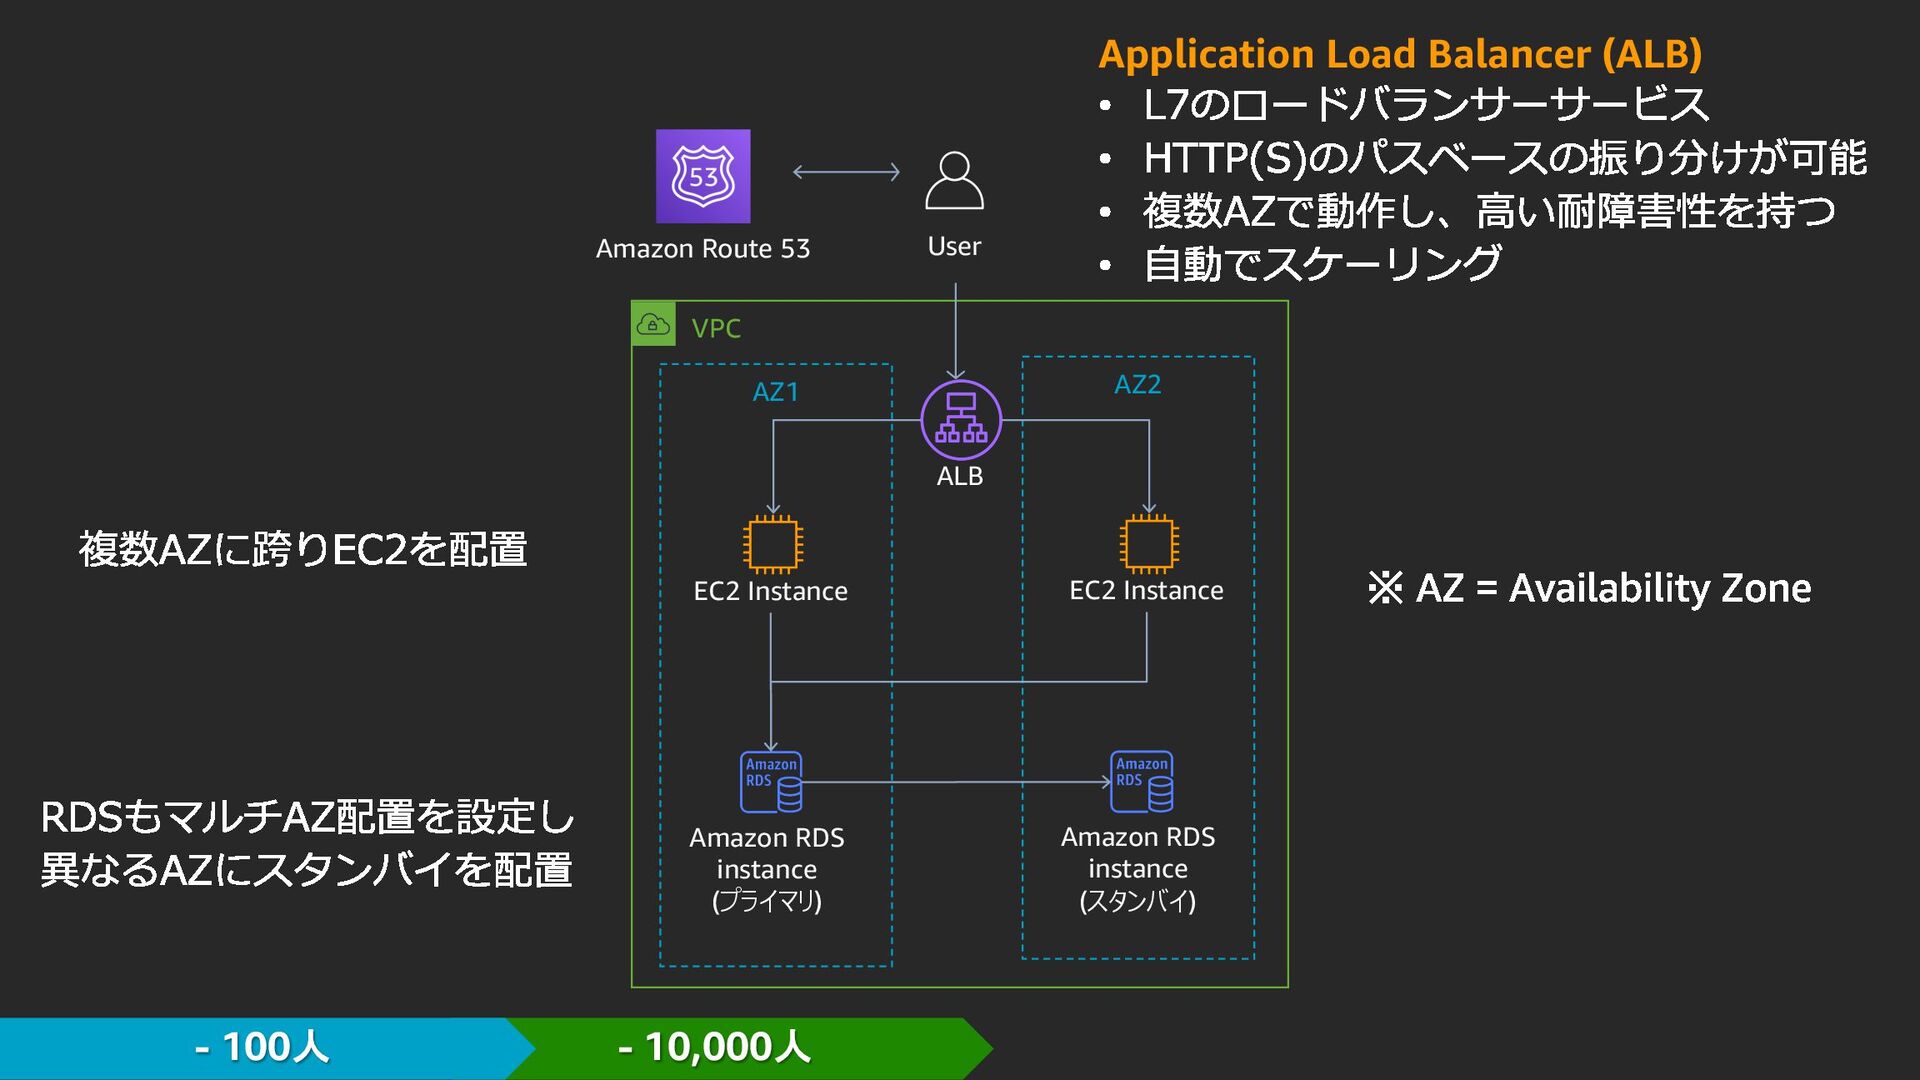Click the primary Amazon RDS icon
The height and width of the screenshot is (1080, 1920).
click(x=771, y=782)
